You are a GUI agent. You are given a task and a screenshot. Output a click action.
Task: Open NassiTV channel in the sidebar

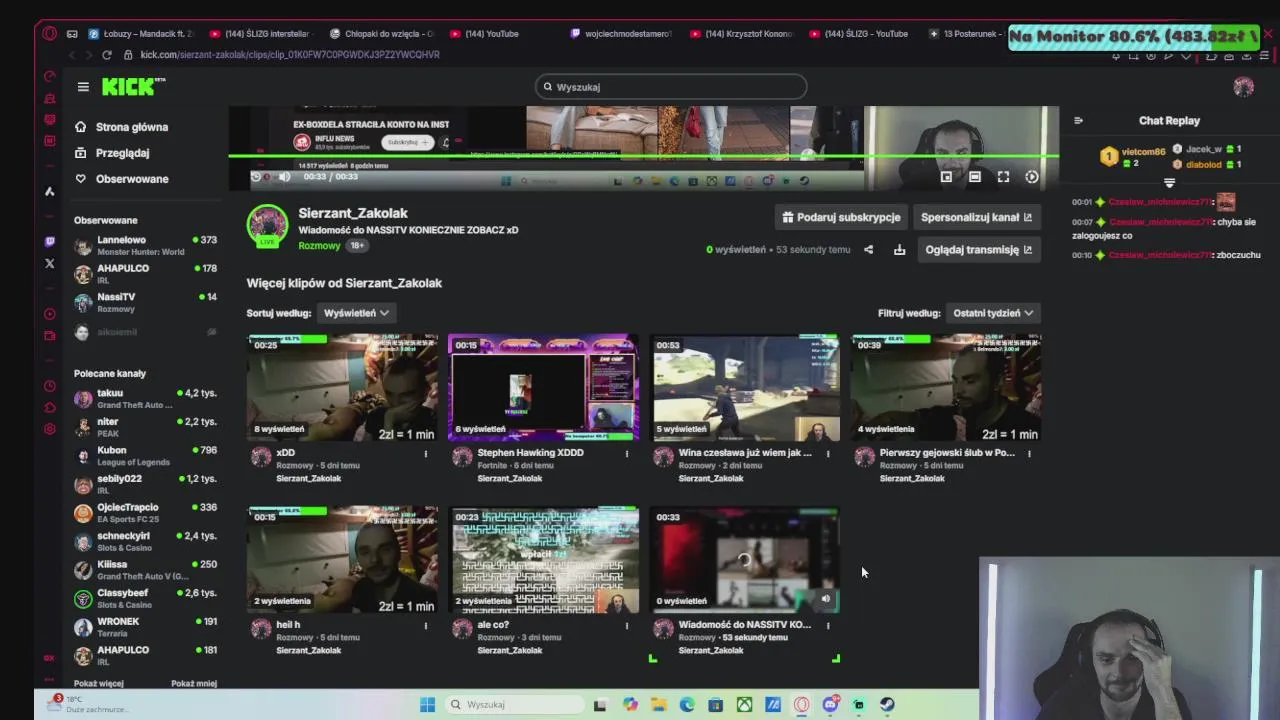point(146,302)
